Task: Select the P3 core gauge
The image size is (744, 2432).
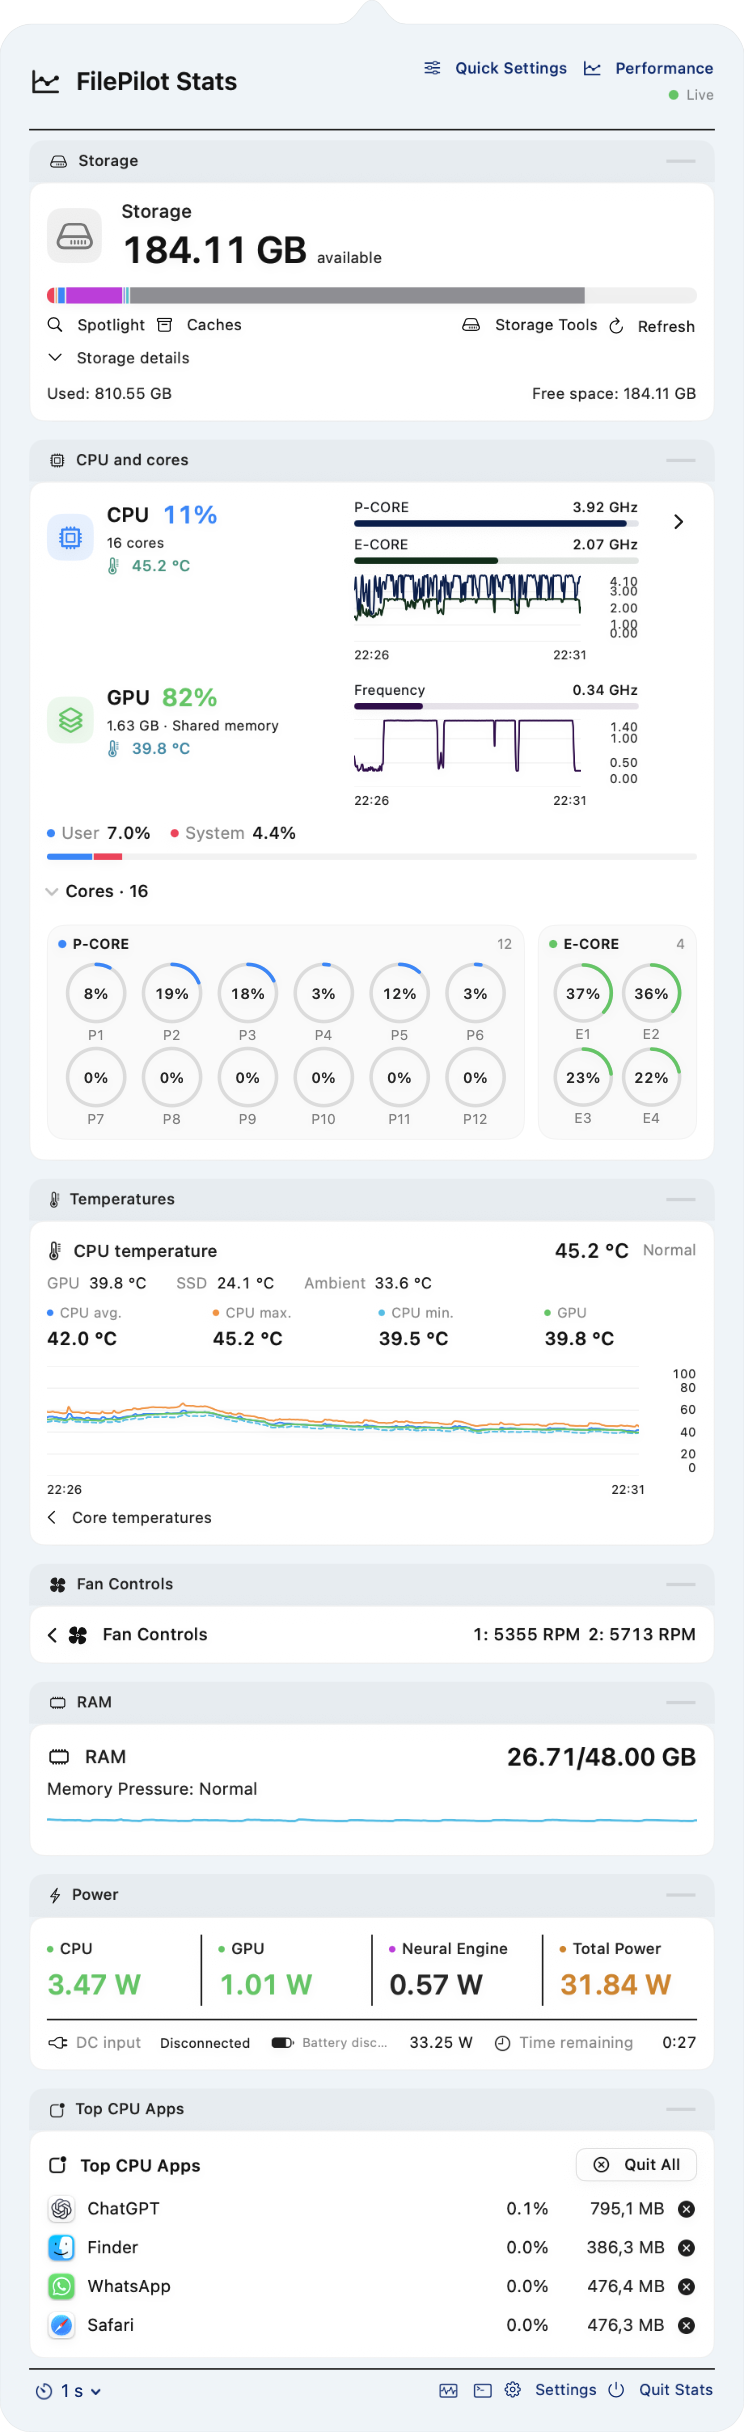Action: point(248,994)
